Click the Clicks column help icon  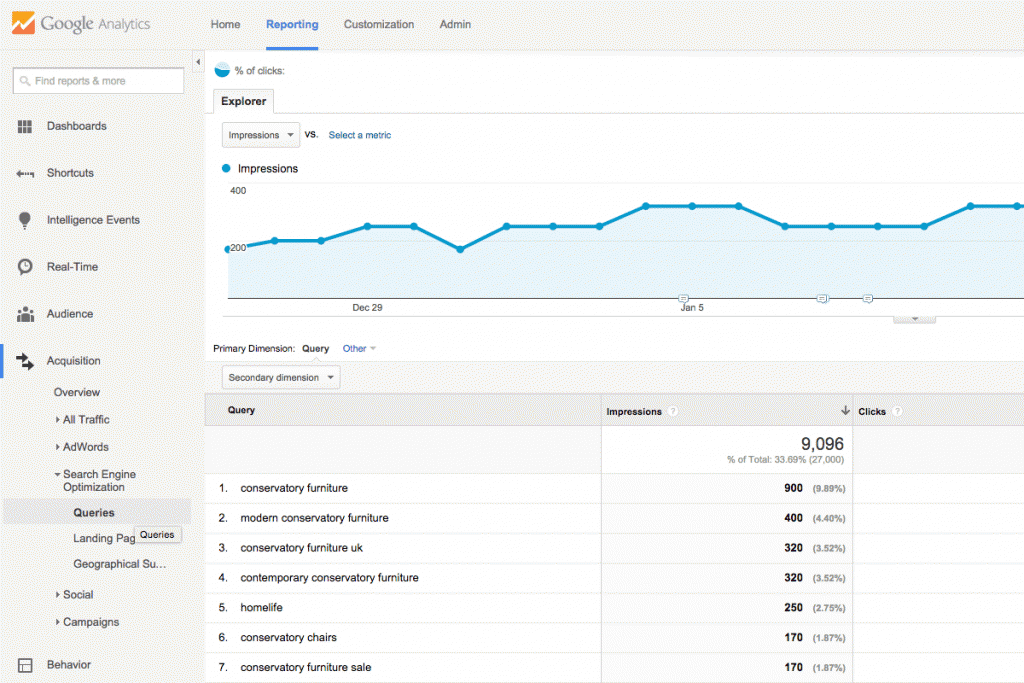click(897, 411)
